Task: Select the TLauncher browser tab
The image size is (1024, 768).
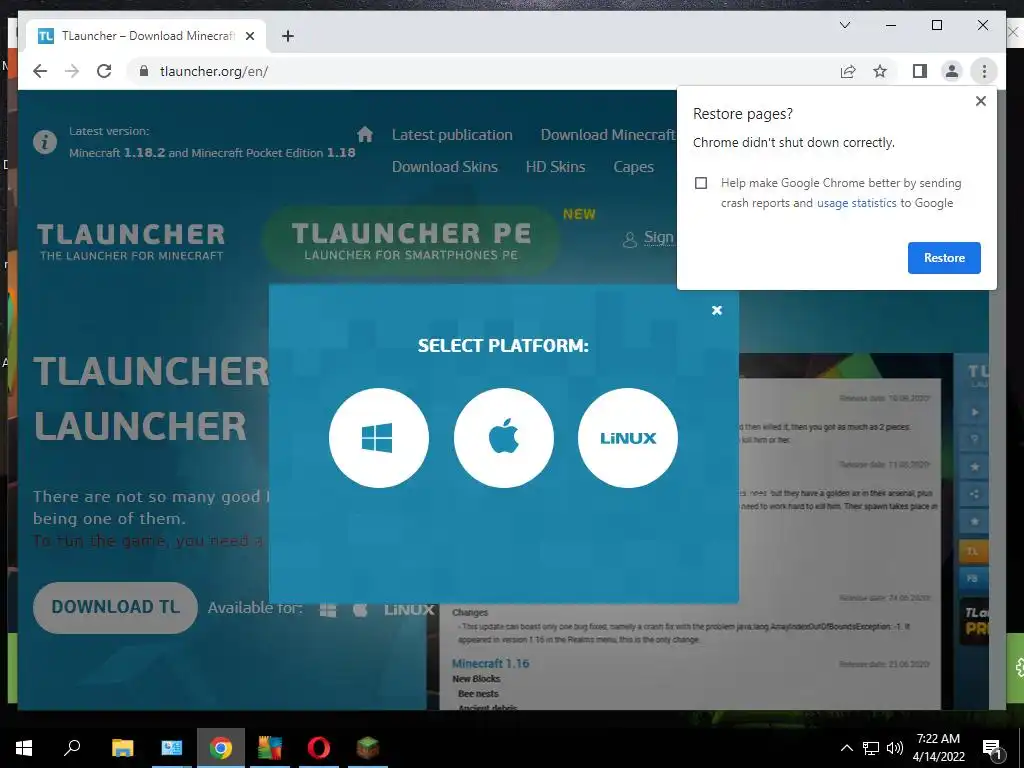Action: 146,36
